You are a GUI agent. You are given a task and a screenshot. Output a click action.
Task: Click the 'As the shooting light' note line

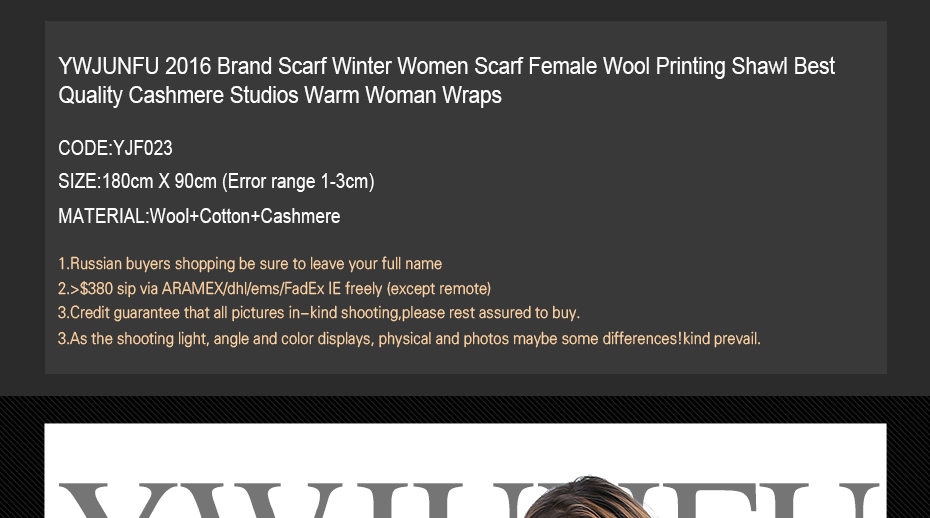coord(409,339)
